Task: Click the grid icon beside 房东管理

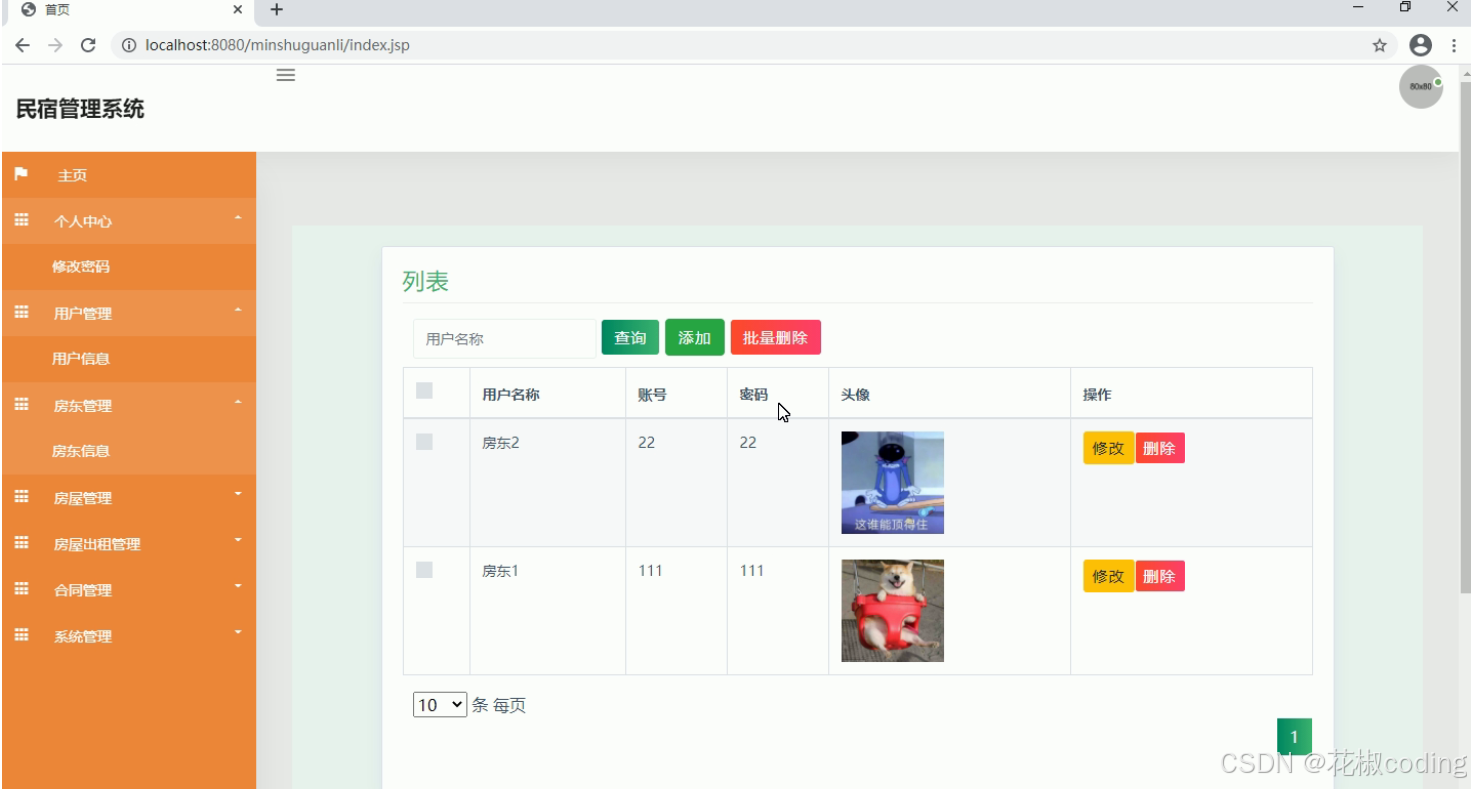Action: [21, 405]
